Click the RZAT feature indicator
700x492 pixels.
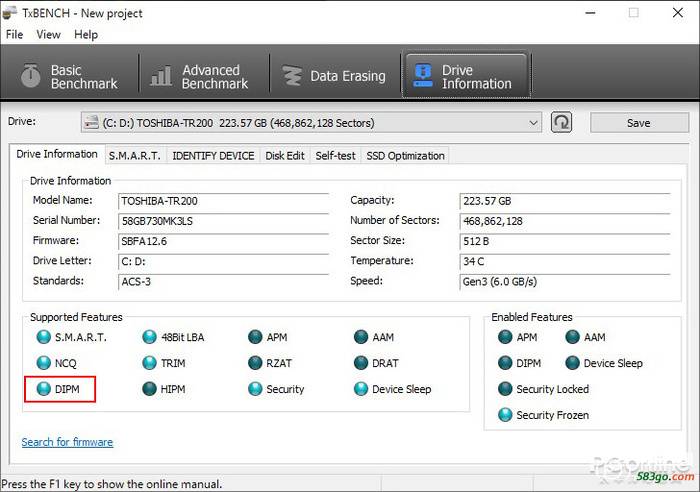tap(255, 363)
